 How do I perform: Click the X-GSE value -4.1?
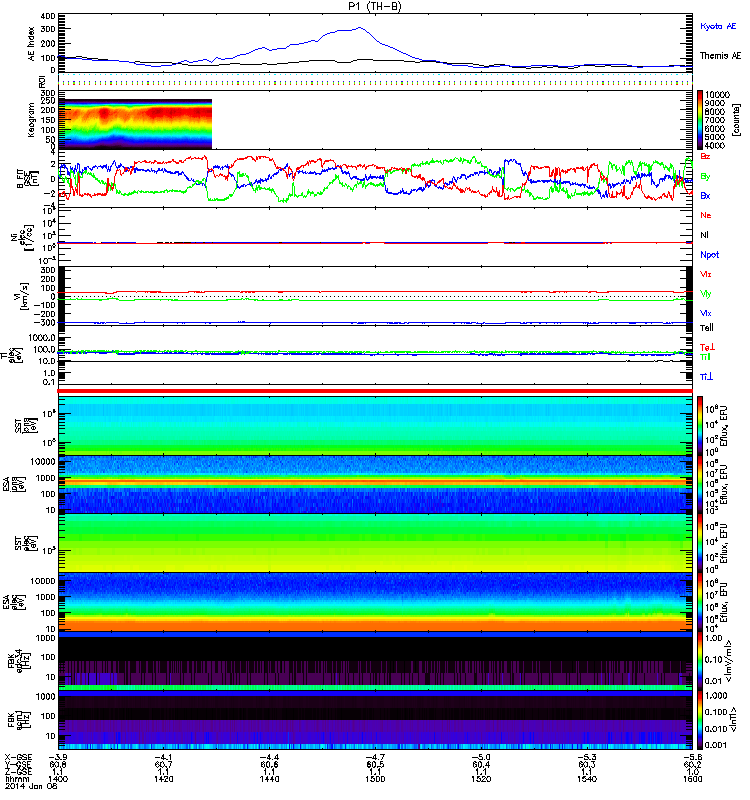[163, 757]
